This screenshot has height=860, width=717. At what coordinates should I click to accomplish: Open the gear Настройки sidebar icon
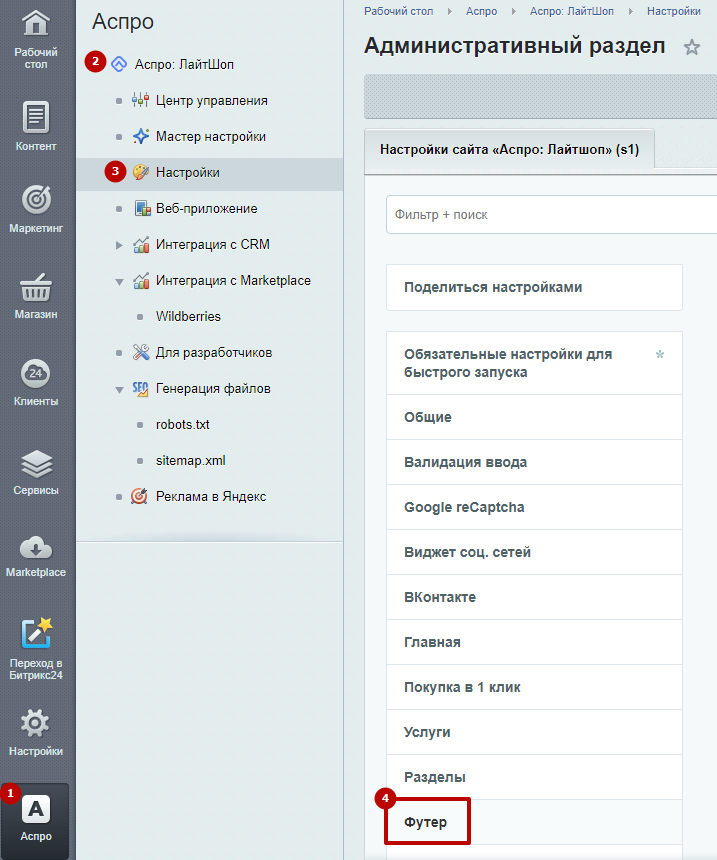[x=35, y=723]
